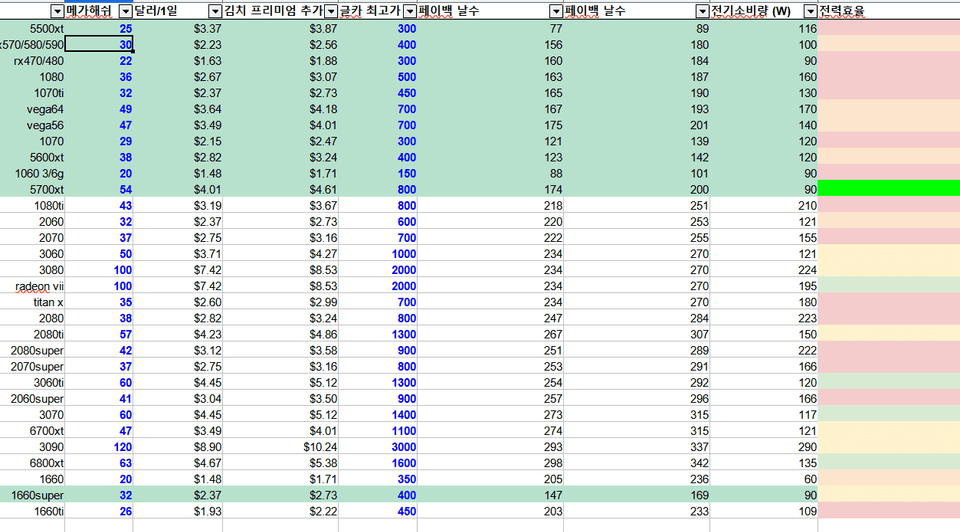Select the 1070ti name cell
Viewport: 960px width, 532px height.
tap(32, 93)
